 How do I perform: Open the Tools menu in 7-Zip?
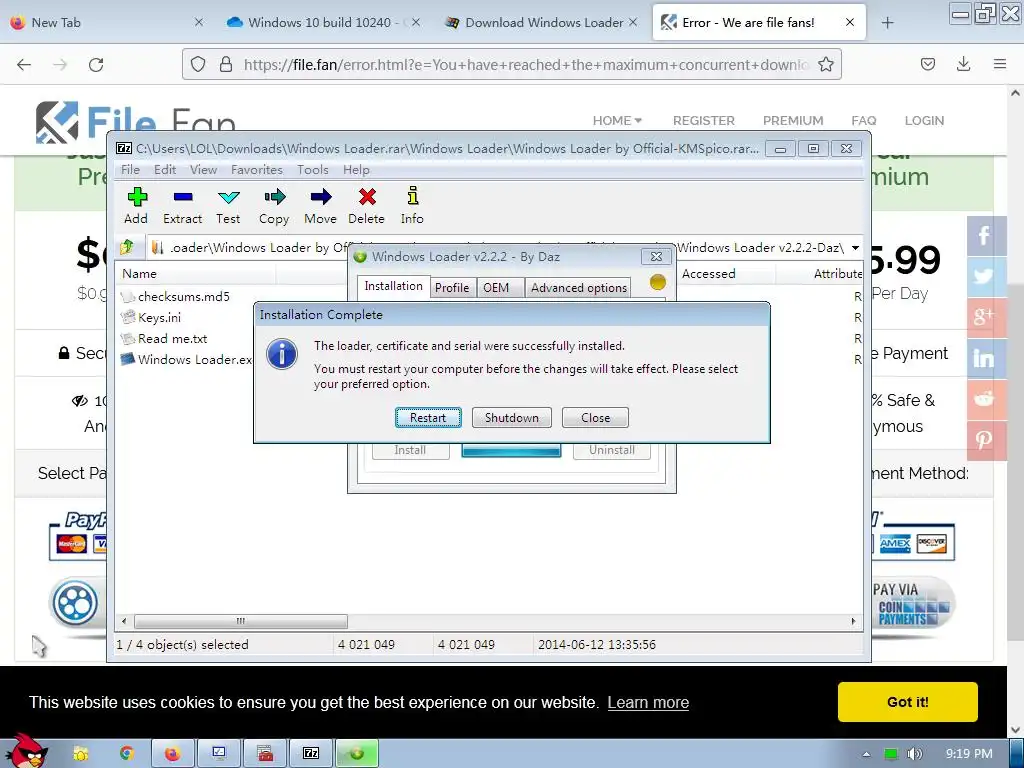coord(313,170)
